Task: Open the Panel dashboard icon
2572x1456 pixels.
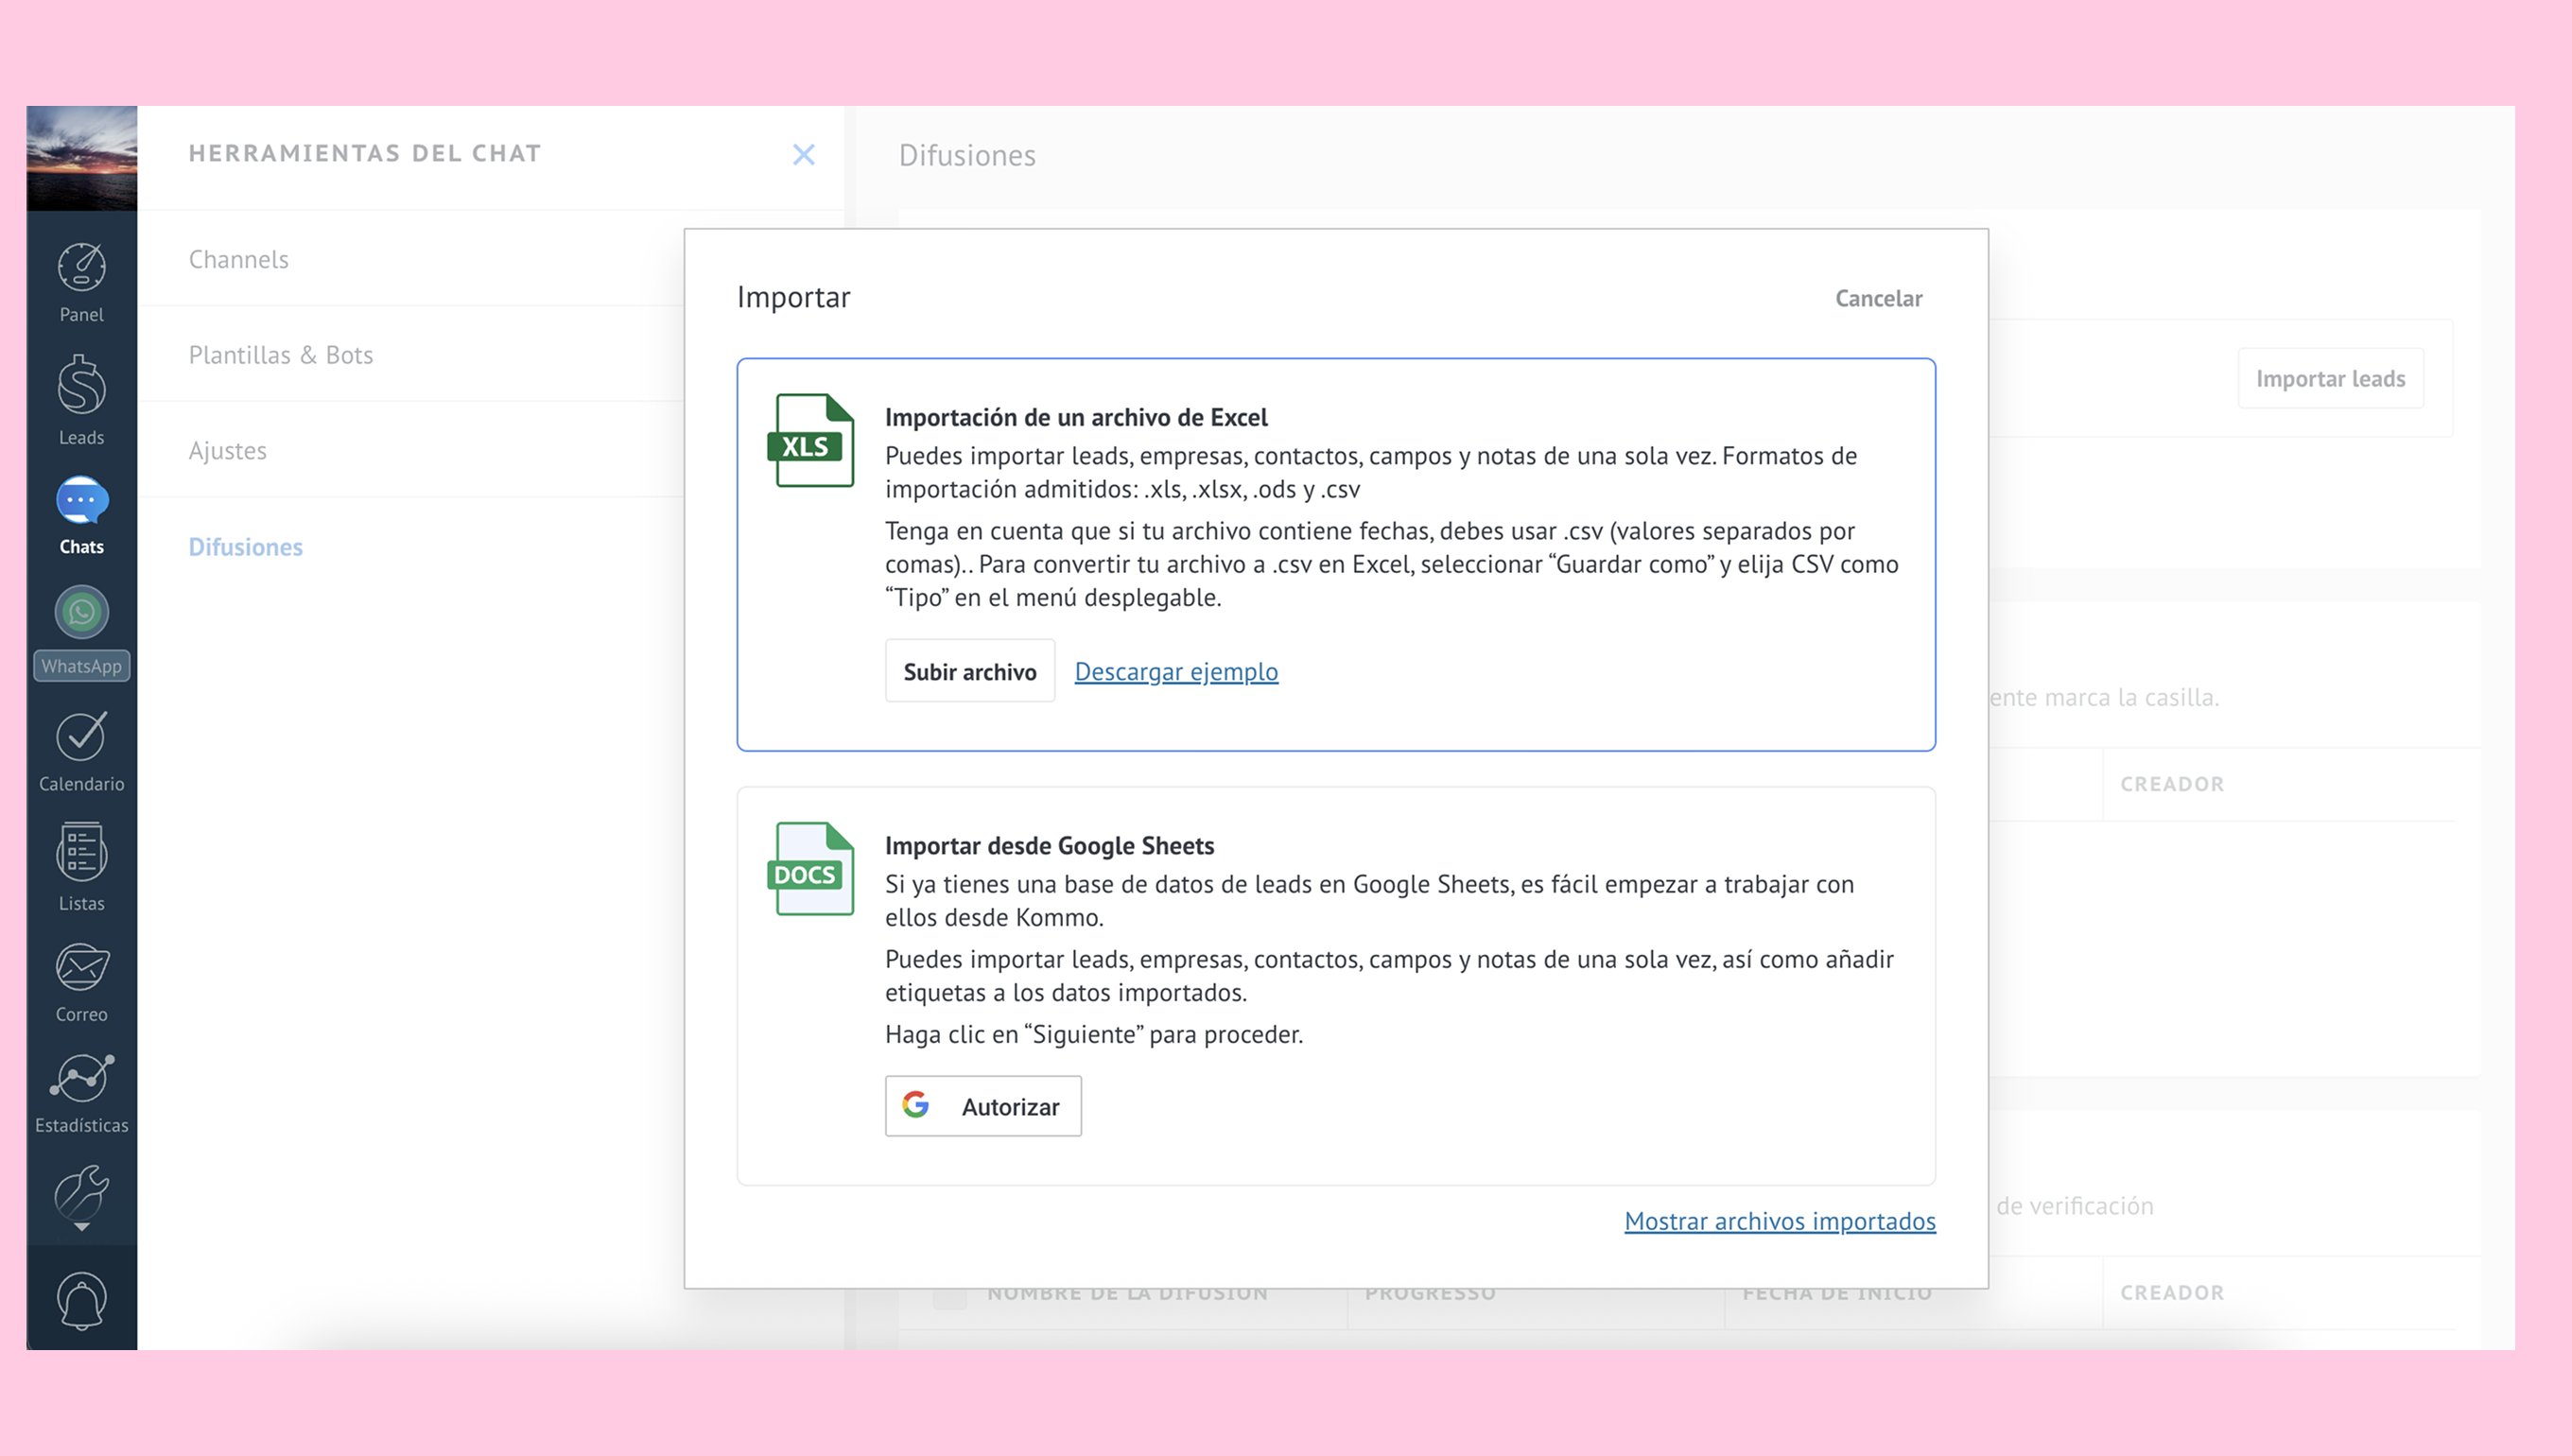Action: (x=81, y=268)
